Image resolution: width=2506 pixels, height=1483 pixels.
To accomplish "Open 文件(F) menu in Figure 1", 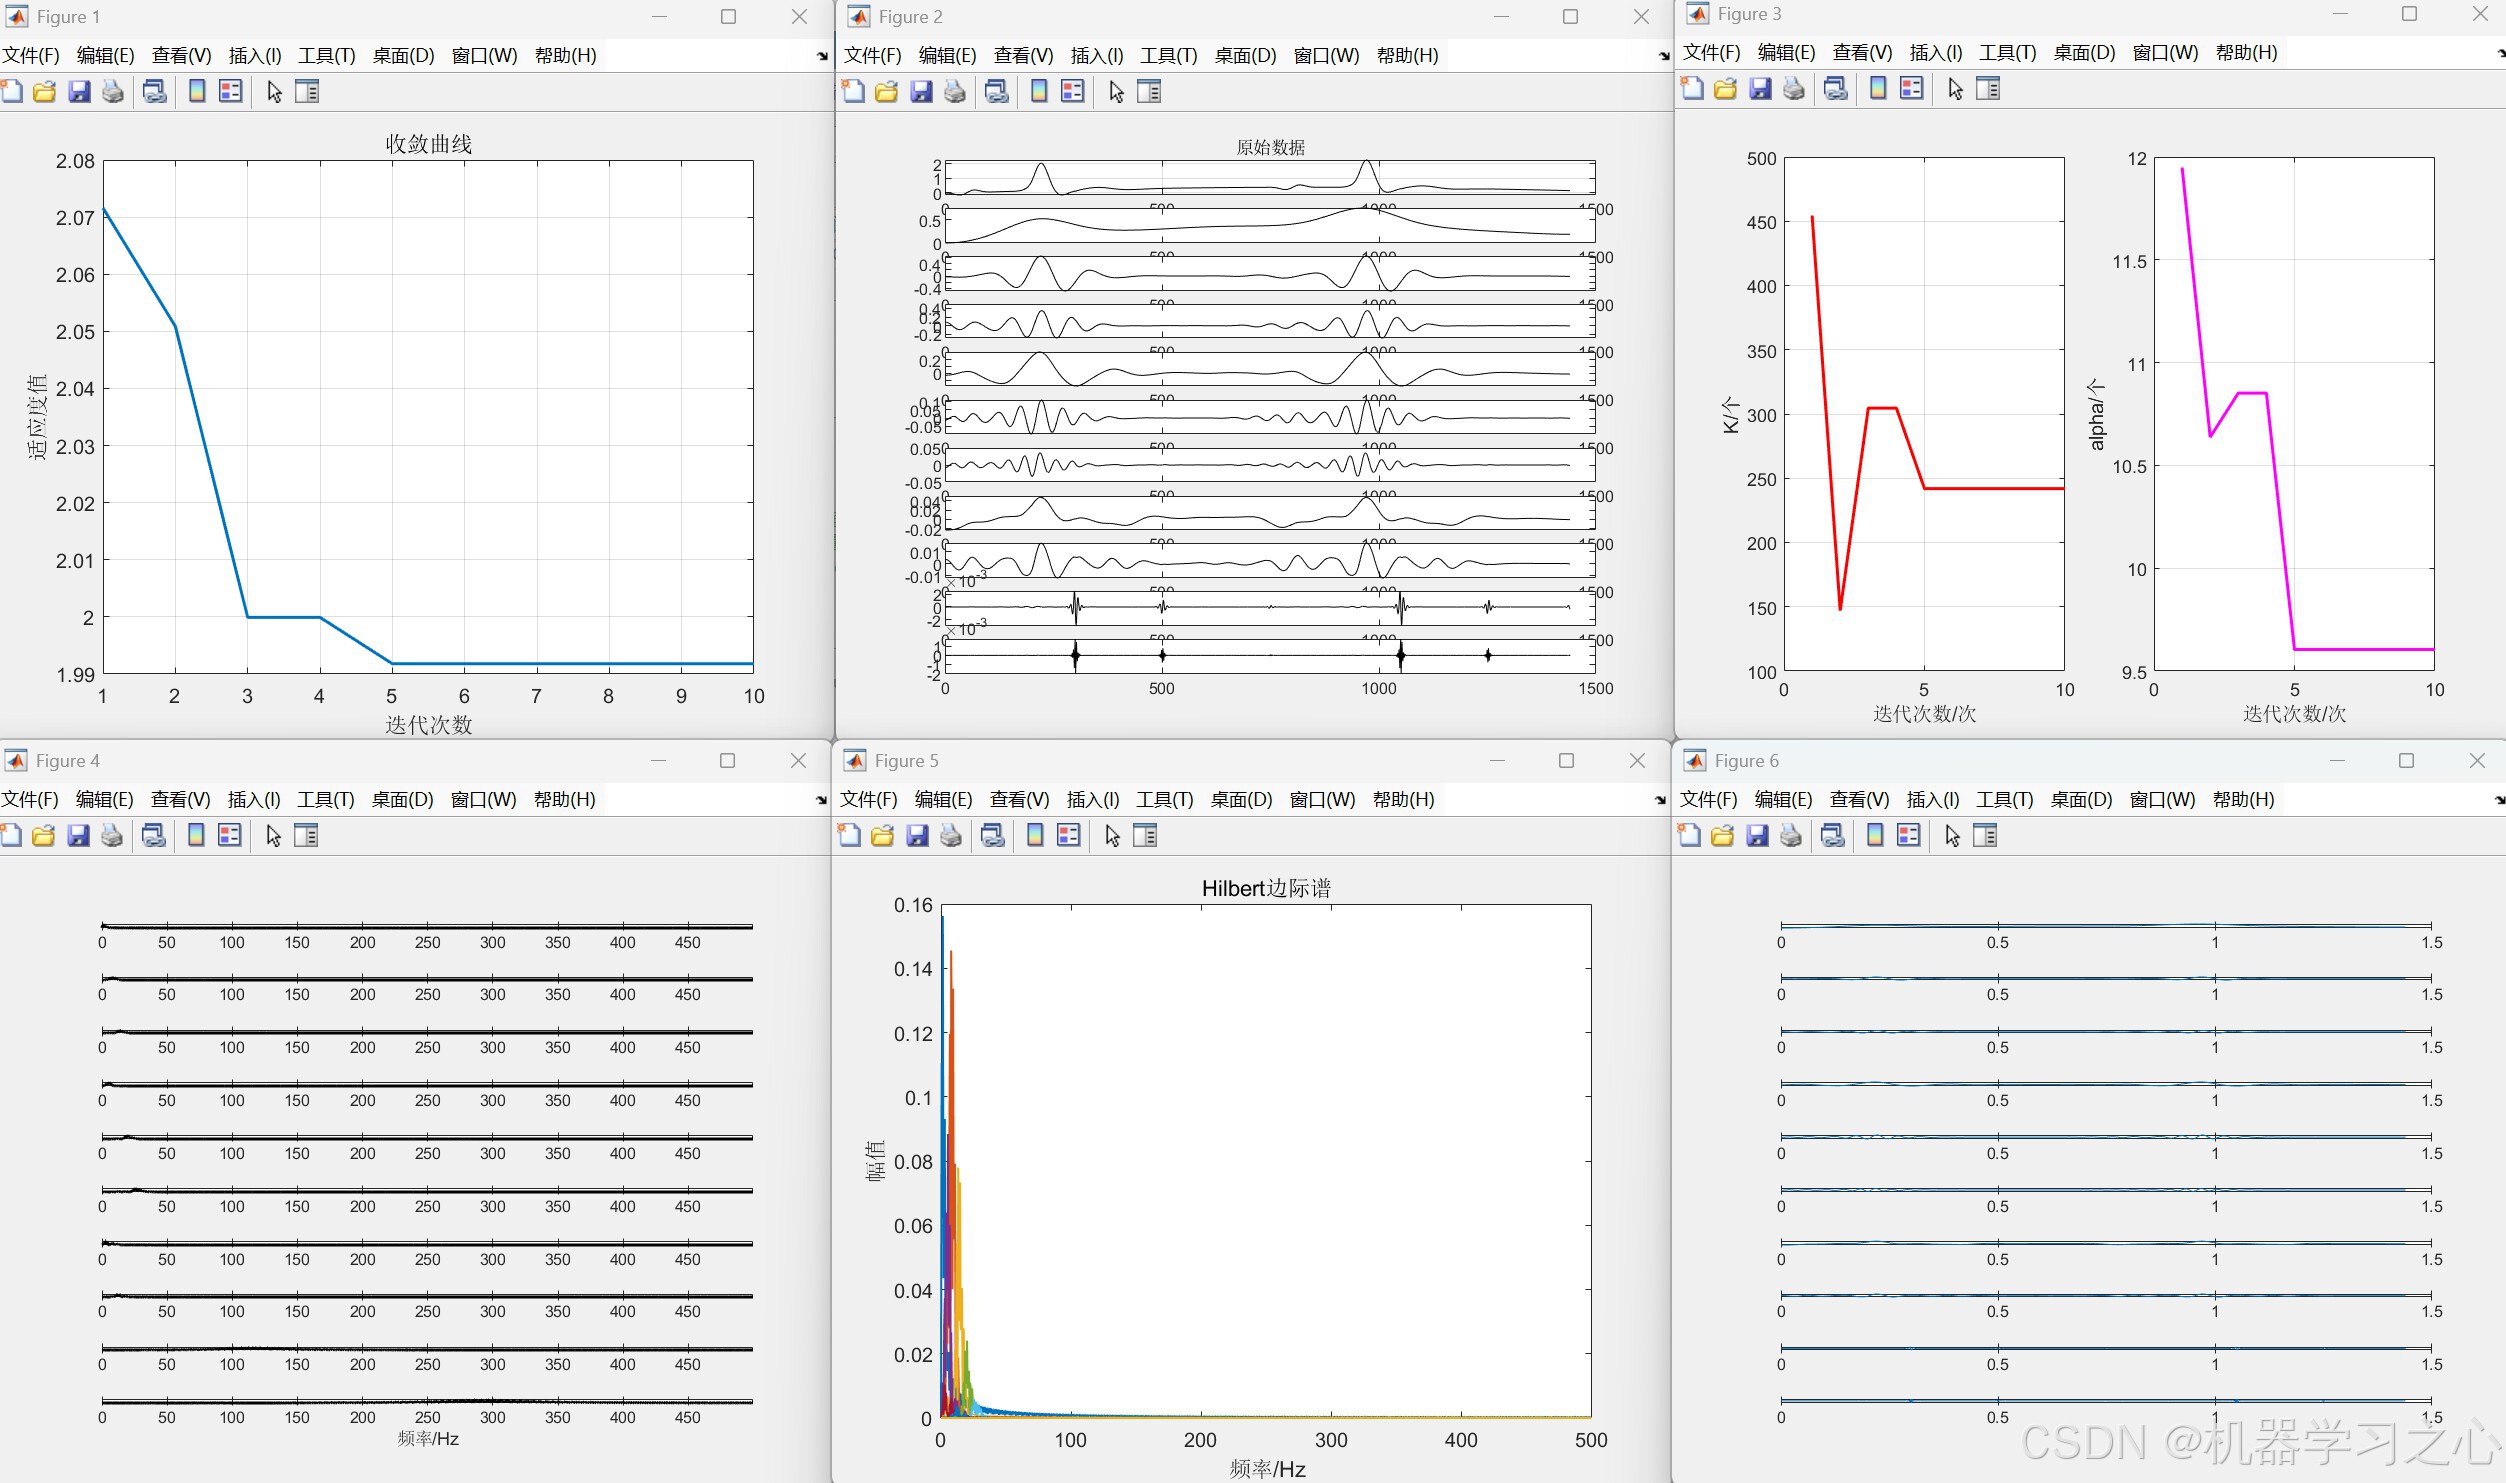I will (31, 55).
